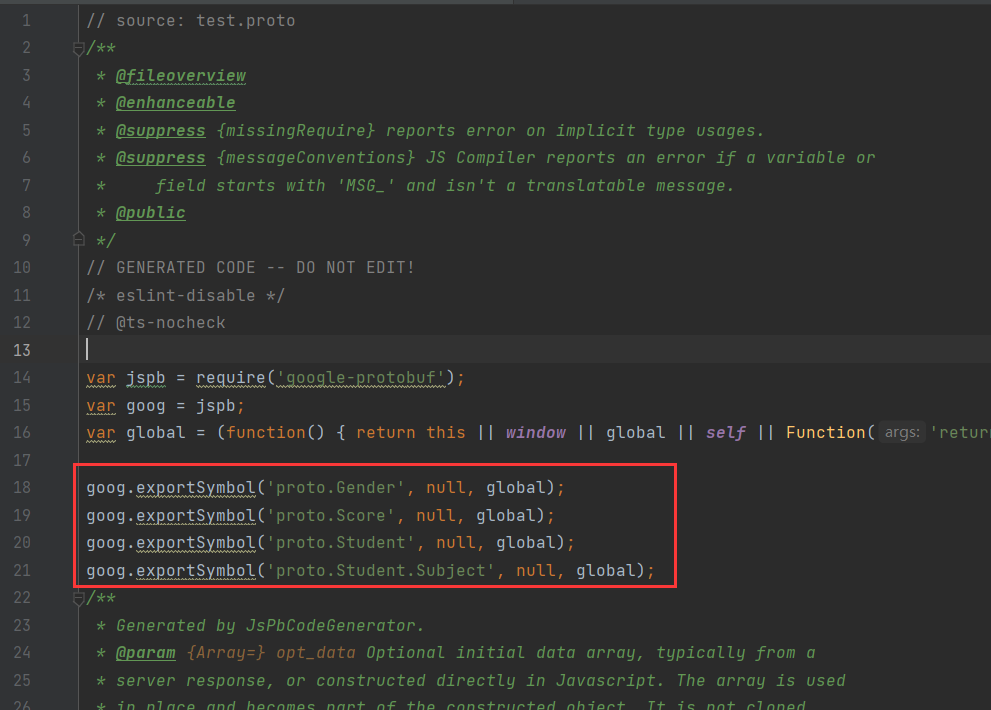The height and width of the screenshot is (710, 991).
Task: Click '{Array=}' type in the param comment
Action: pos(226,653)
